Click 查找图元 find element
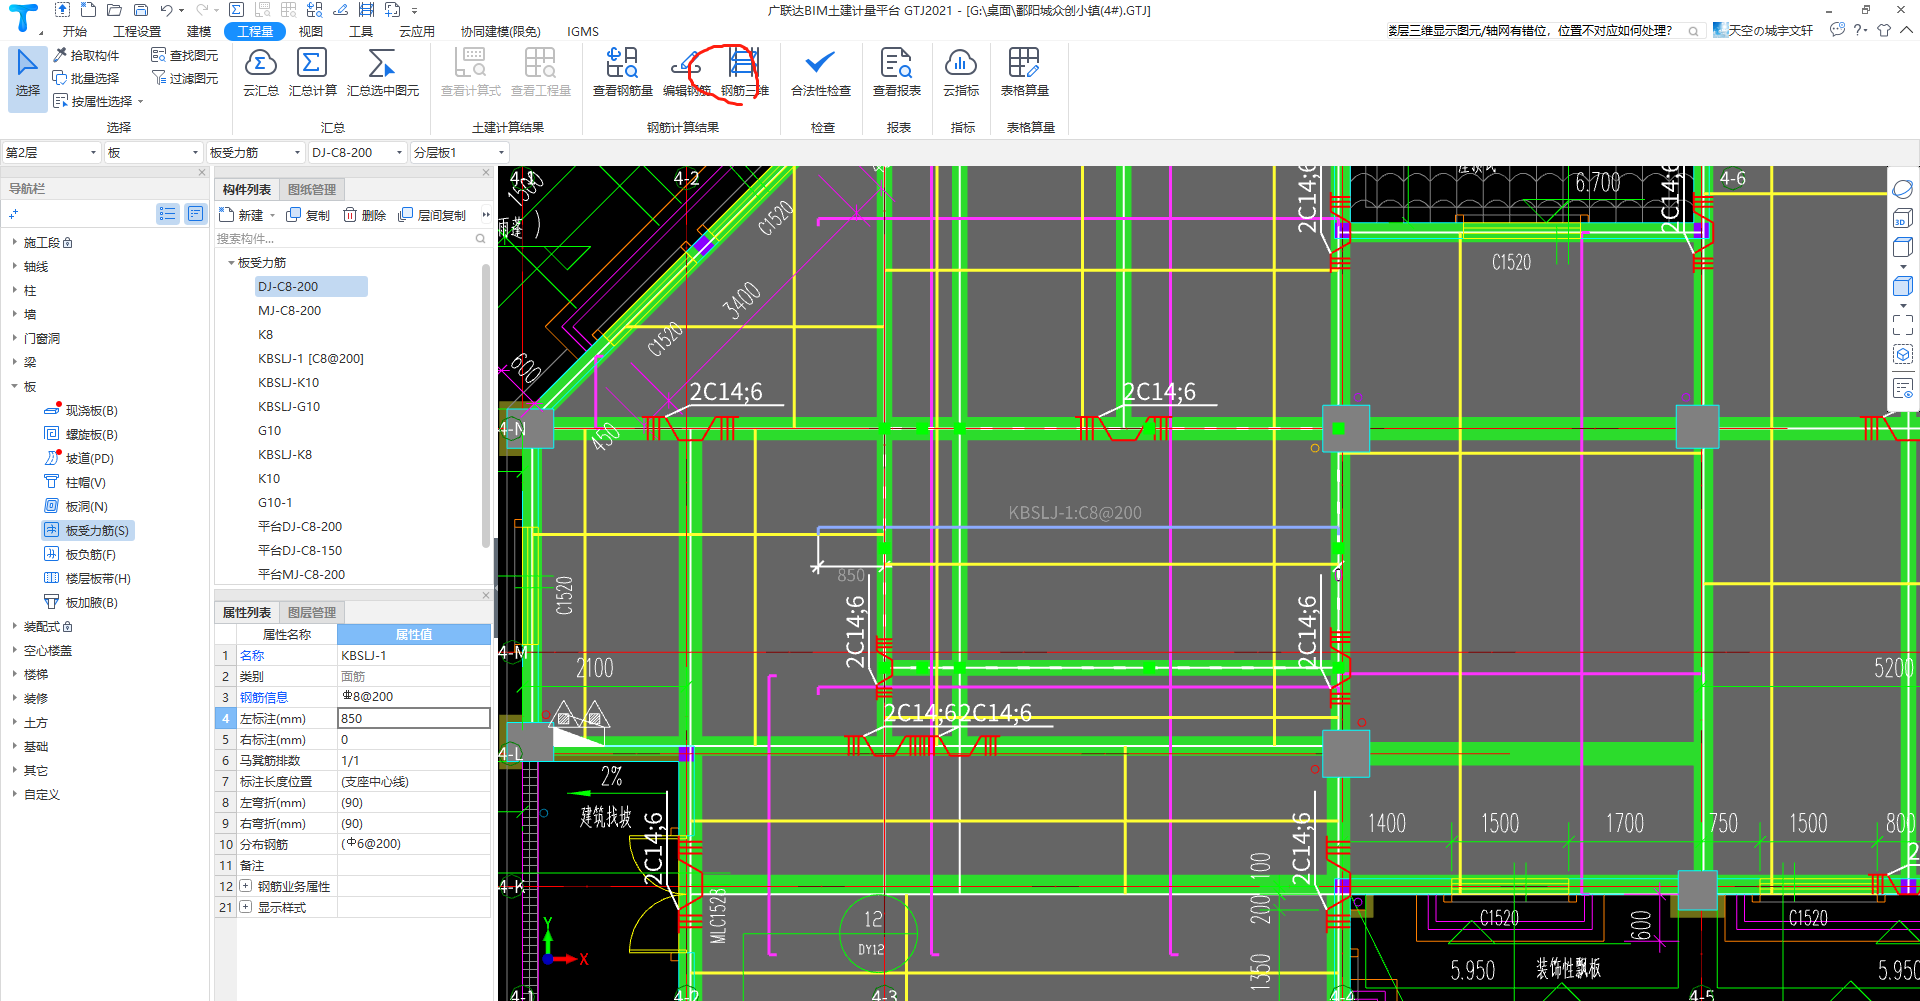This screenshot has width=1920, height=1001. (x=184, y=55)
